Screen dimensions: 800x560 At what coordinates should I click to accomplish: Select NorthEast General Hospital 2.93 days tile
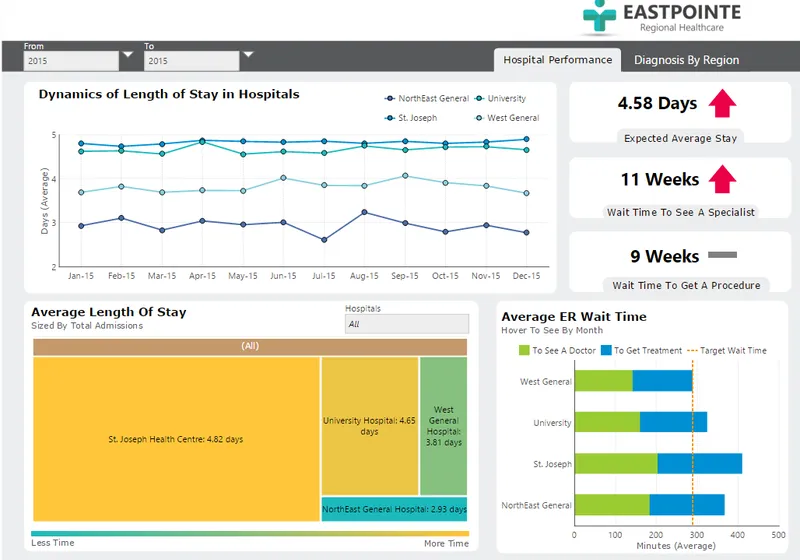(394, 509)
